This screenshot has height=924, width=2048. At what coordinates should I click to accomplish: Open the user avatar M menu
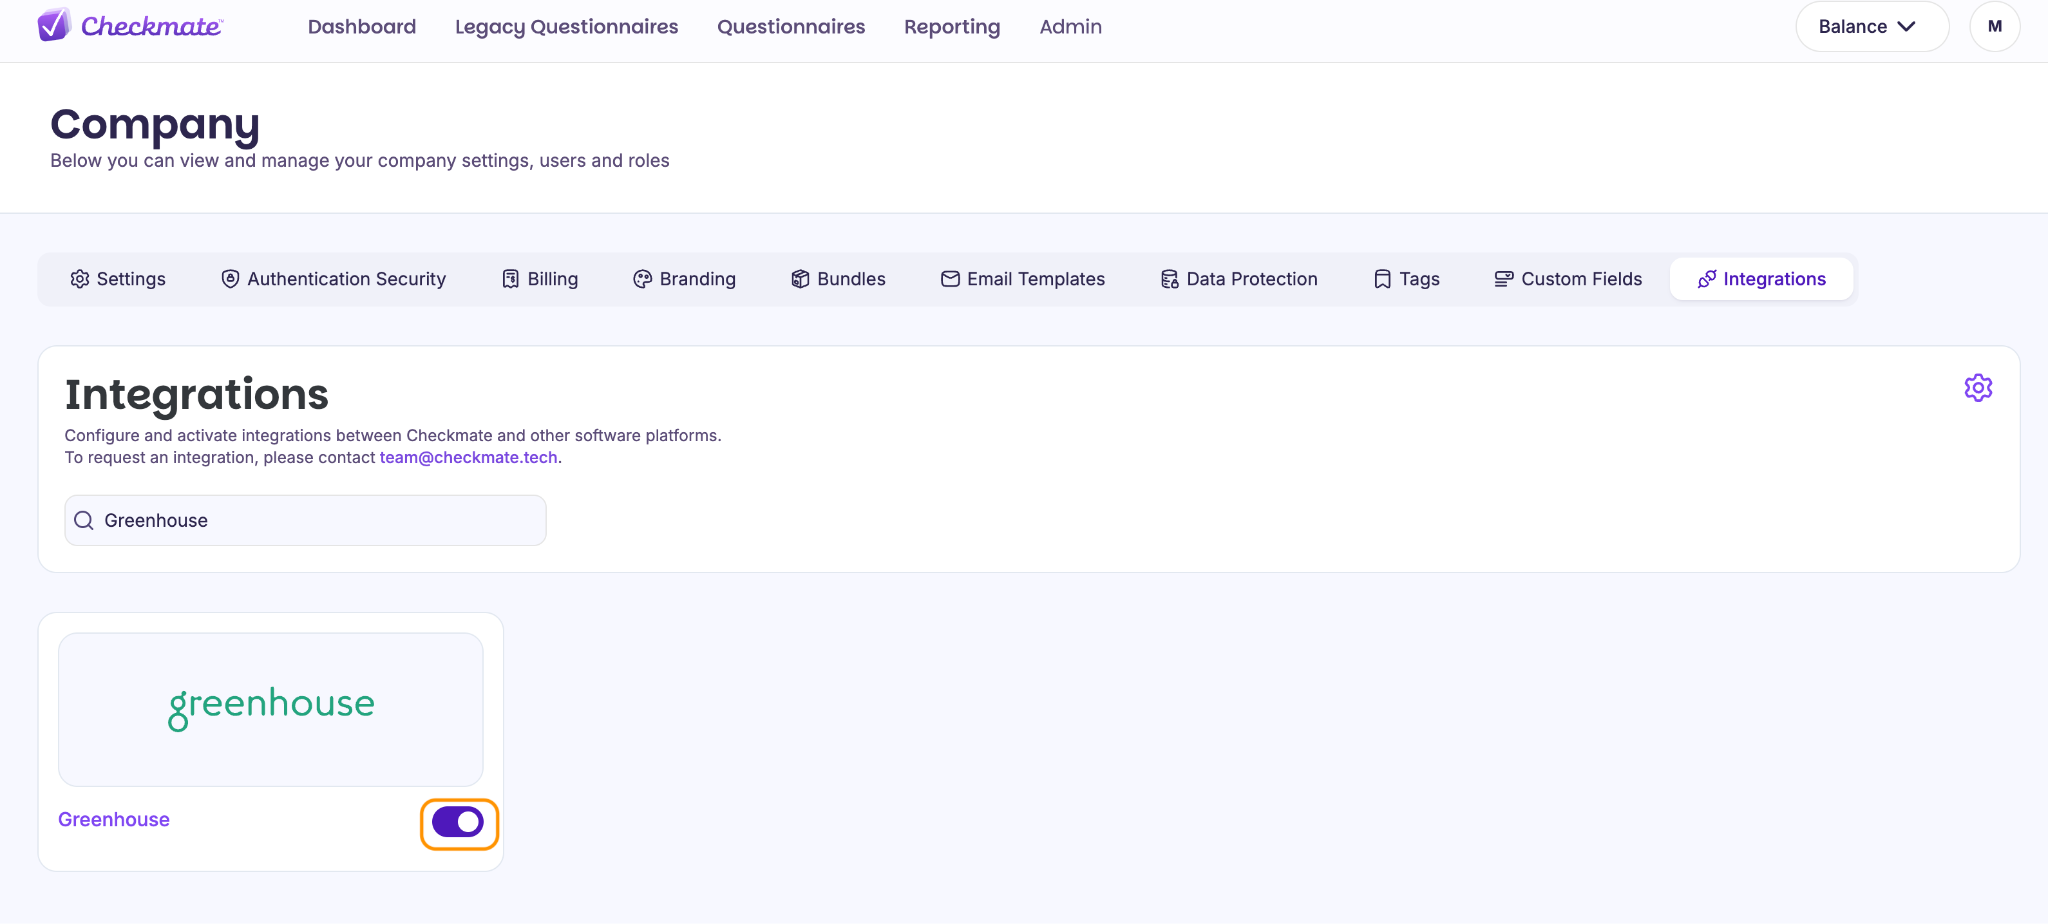click(x=1994, y=27)
